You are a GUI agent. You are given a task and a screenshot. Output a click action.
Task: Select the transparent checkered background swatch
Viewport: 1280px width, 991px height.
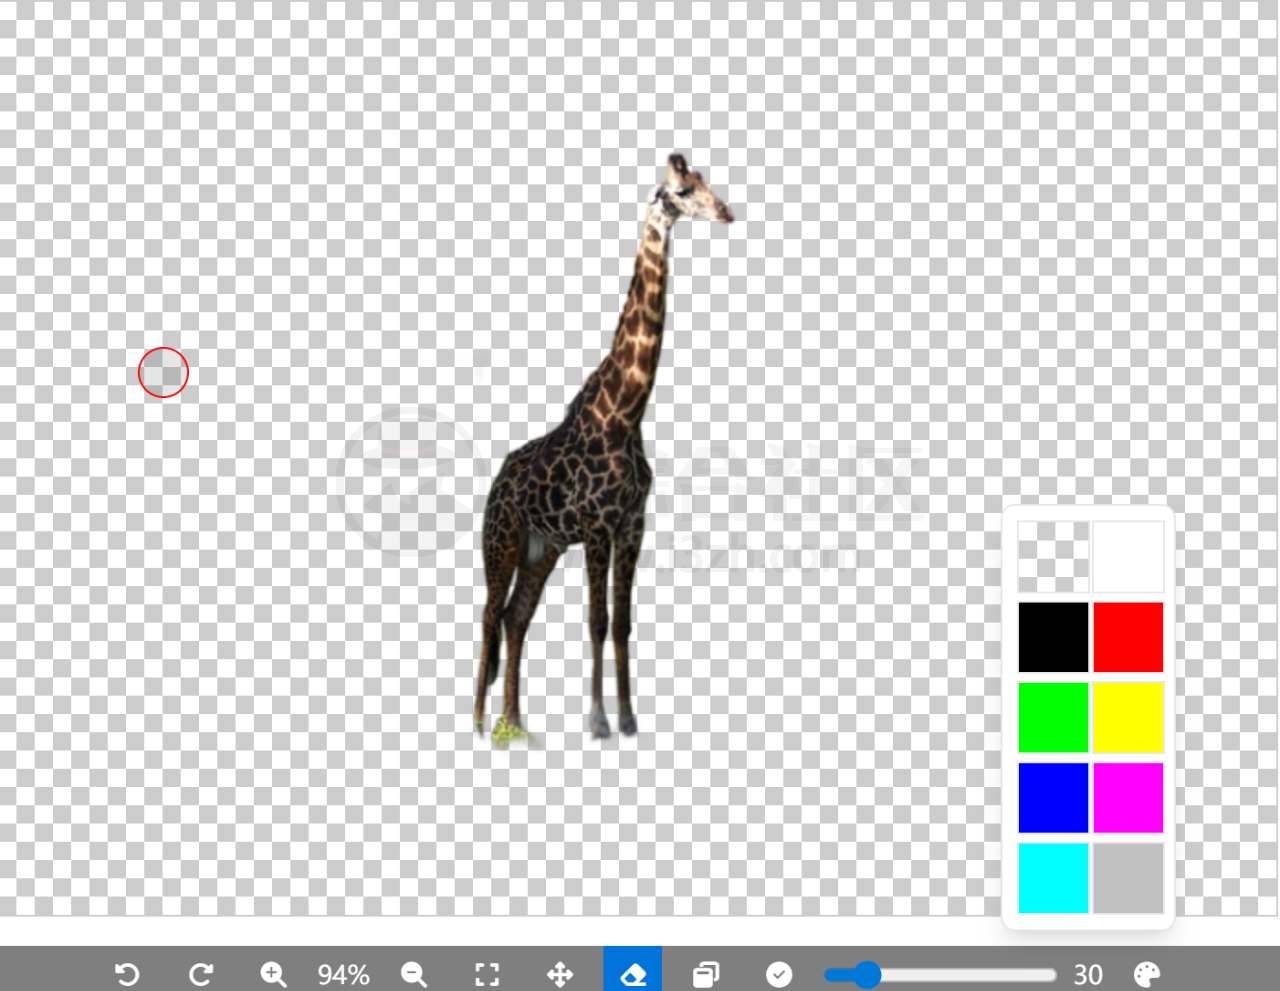tap(1053, 556)
